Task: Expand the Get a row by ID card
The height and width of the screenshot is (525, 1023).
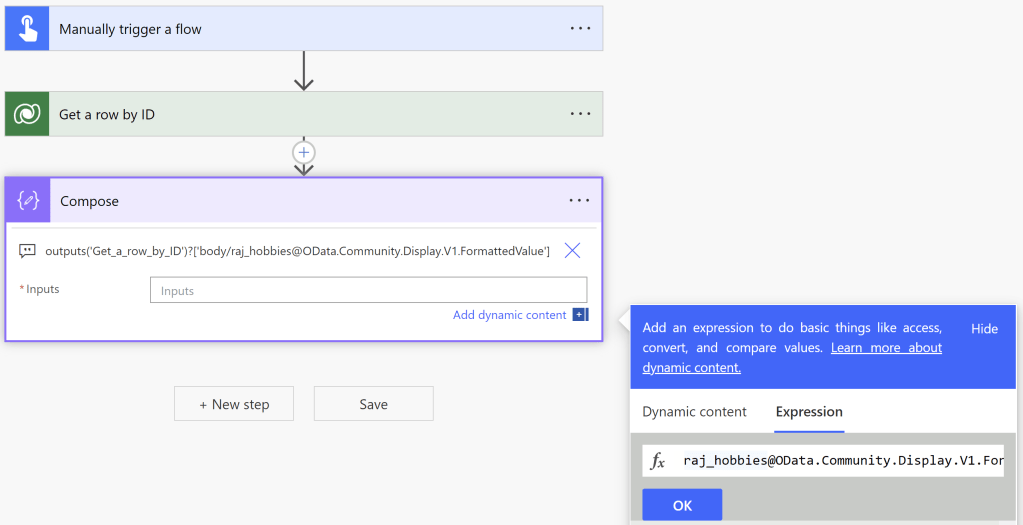Action: click(x=300, y=114)
